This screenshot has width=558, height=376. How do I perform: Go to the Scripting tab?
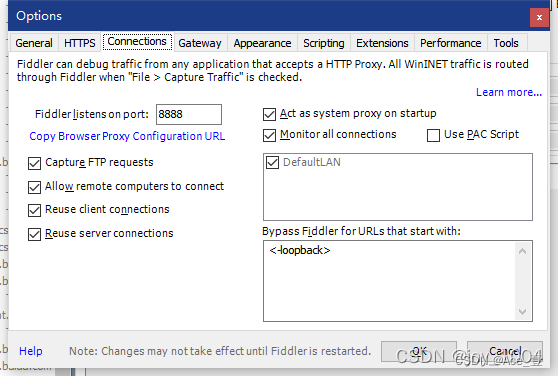coord(323,43)
